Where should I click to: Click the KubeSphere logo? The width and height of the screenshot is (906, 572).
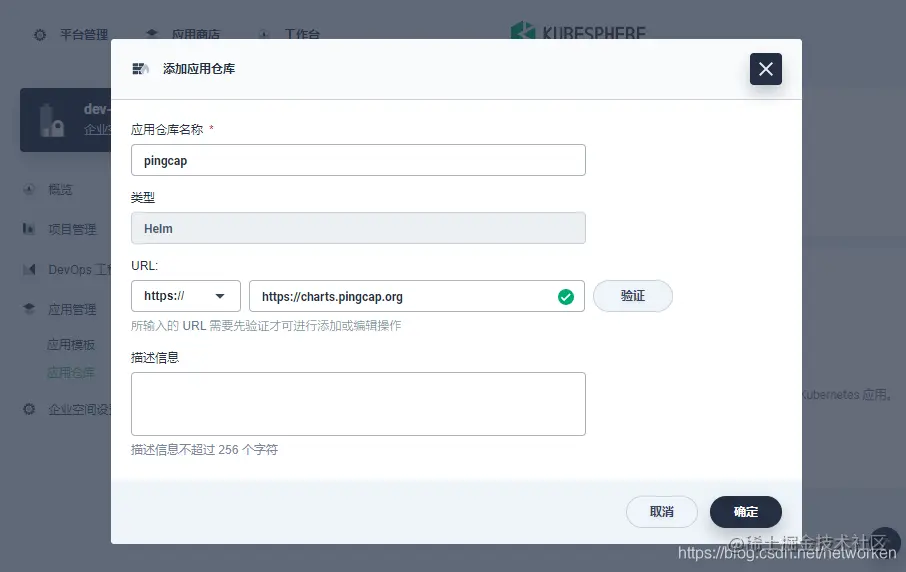pos(578,31)
